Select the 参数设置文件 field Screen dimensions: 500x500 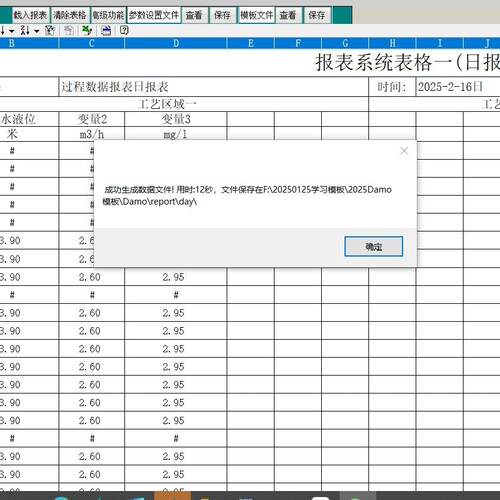[x=154, y=15]
